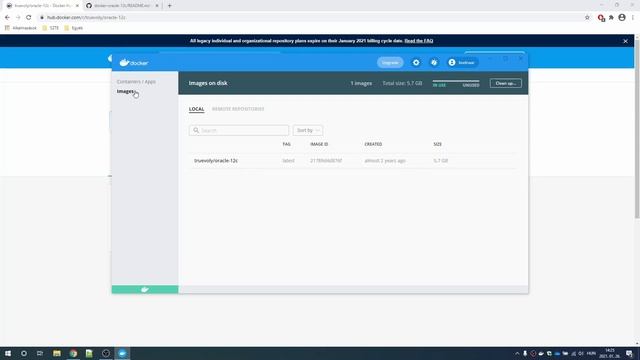This screenshot has width=640, height=360.
Task: Open the Docker troubleshoot bug icon
Action: point(434,62)
